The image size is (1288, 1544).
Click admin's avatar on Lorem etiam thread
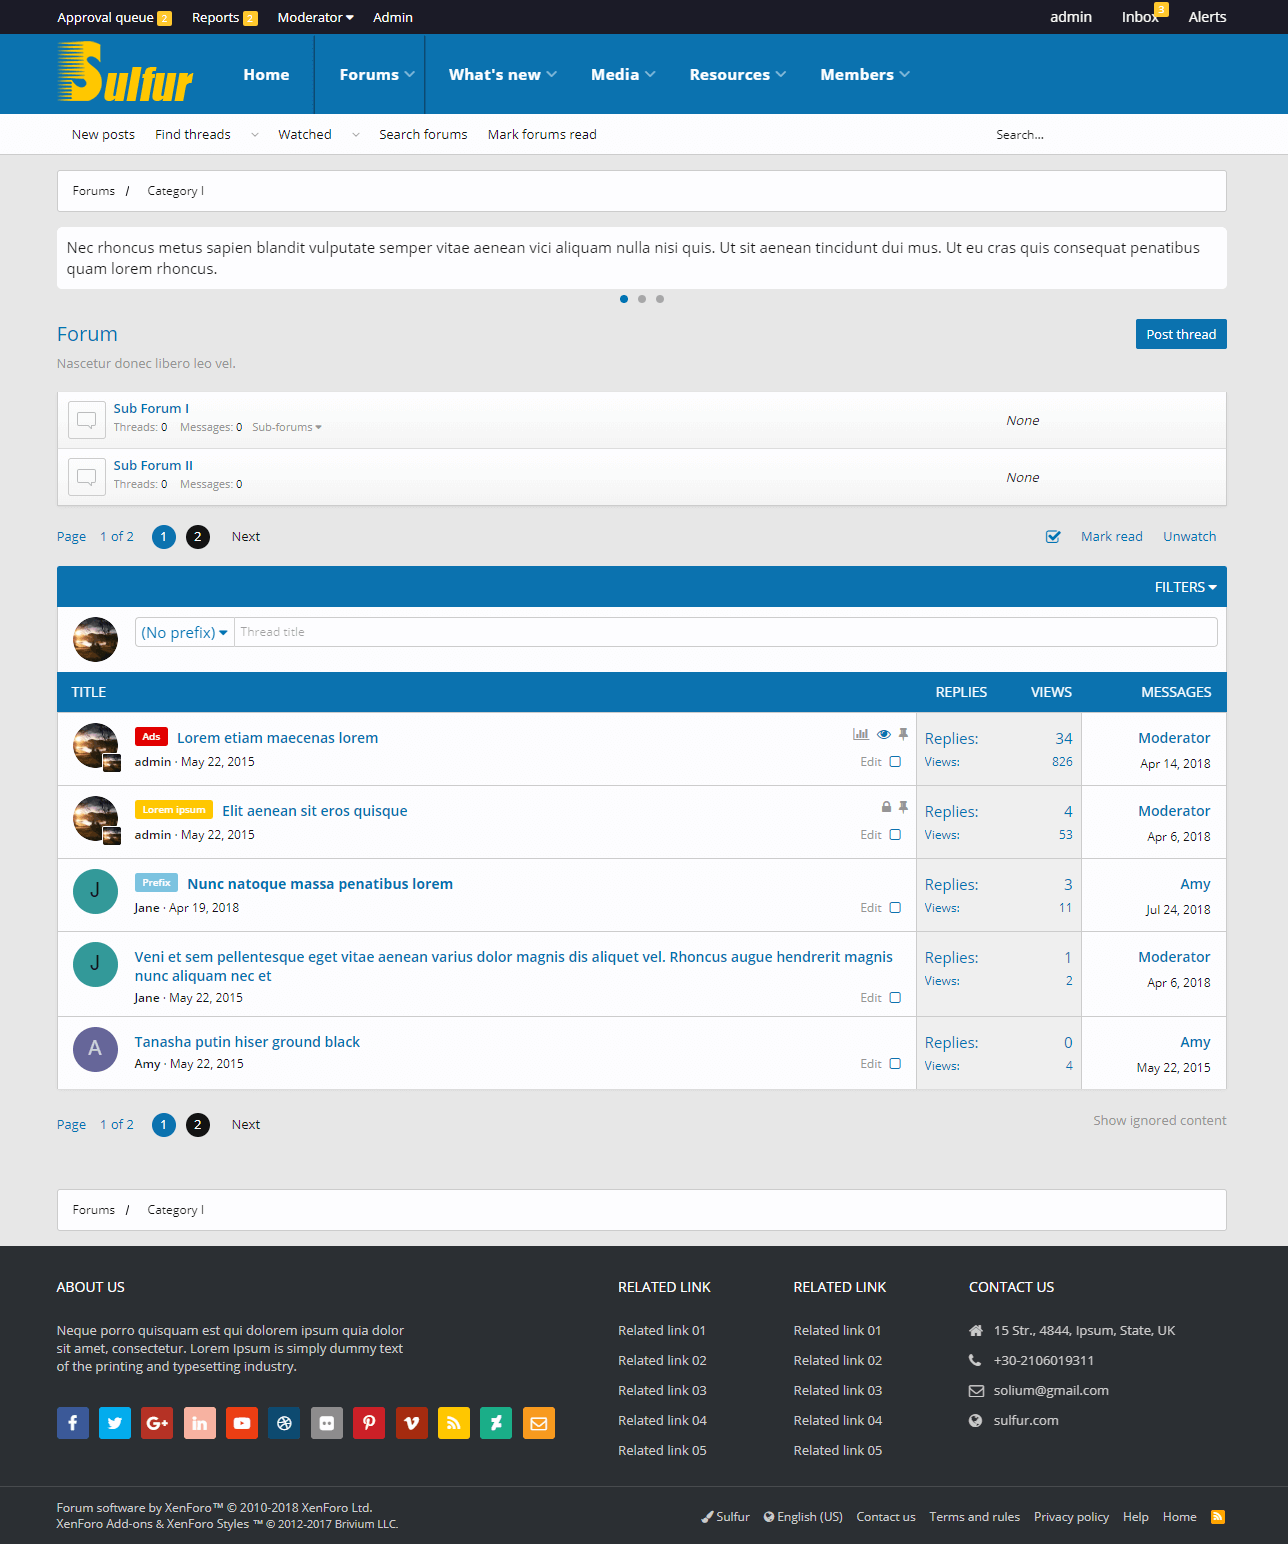[x=96, y=745]
